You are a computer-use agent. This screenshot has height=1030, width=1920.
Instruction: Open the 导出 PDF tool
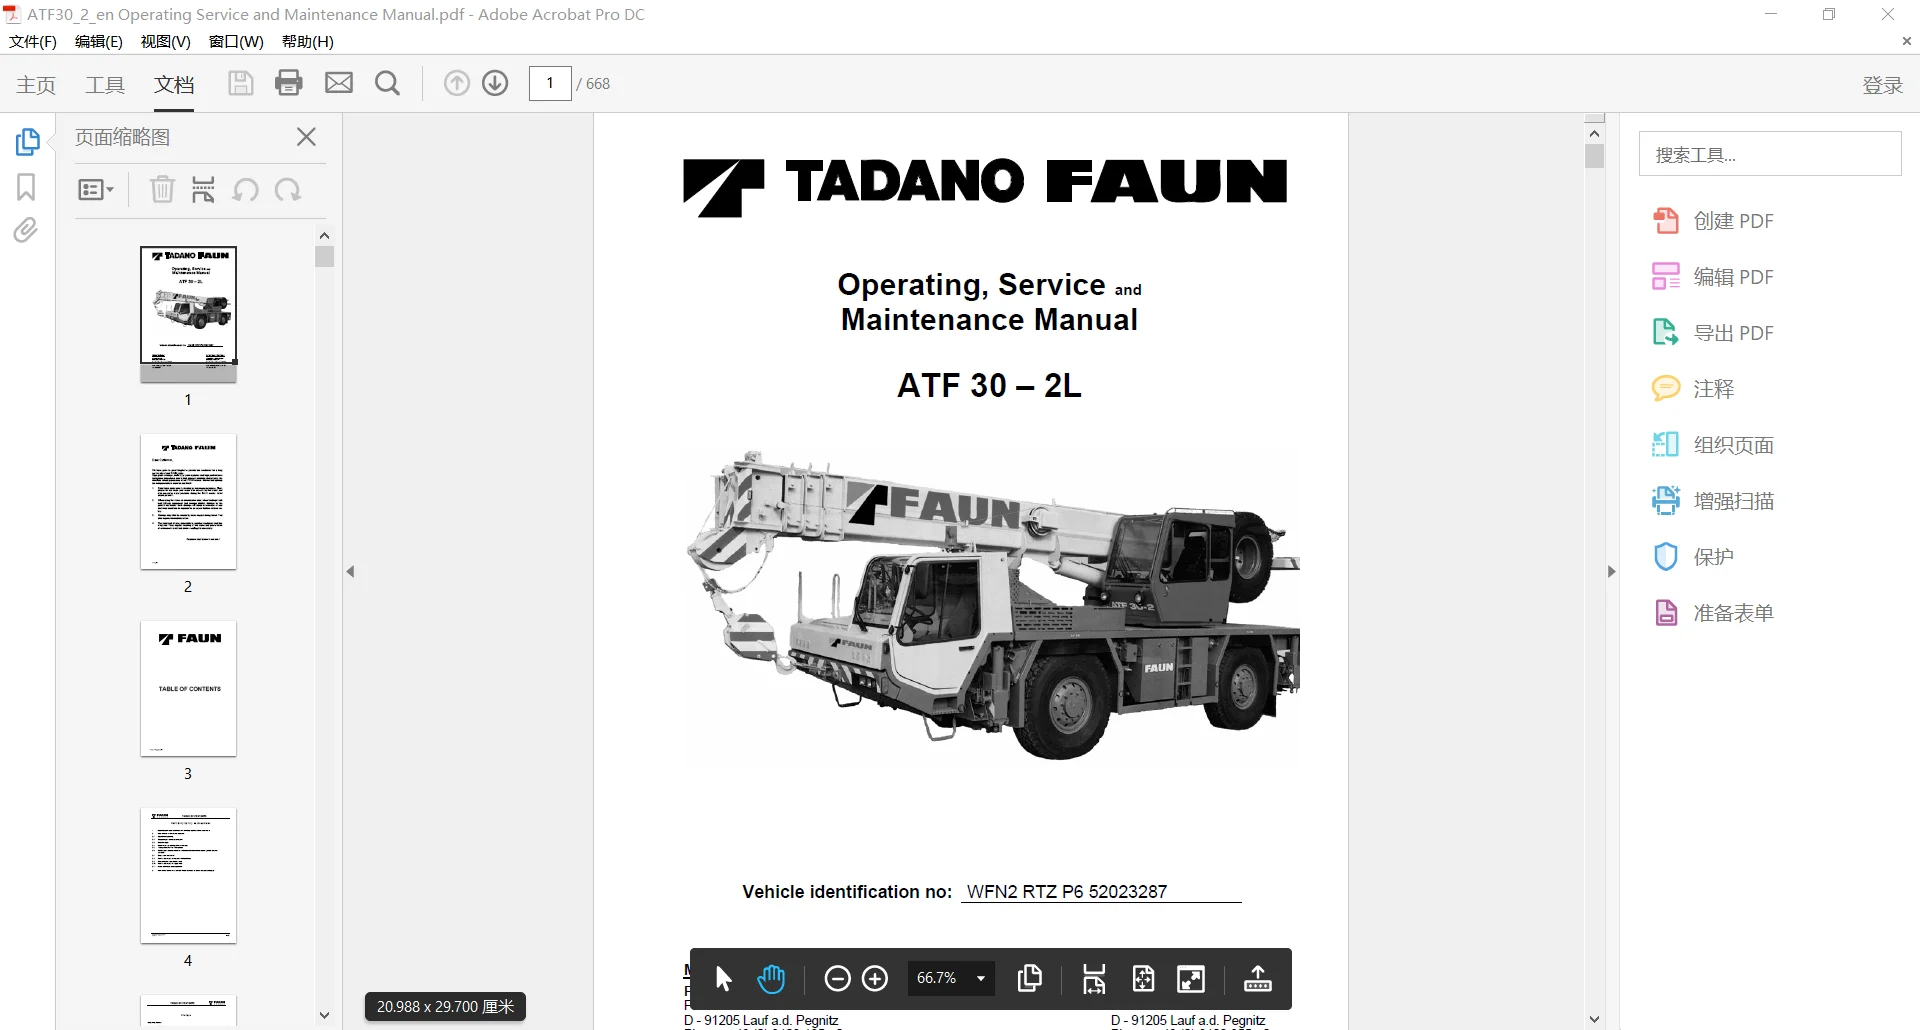point(1713,333)
